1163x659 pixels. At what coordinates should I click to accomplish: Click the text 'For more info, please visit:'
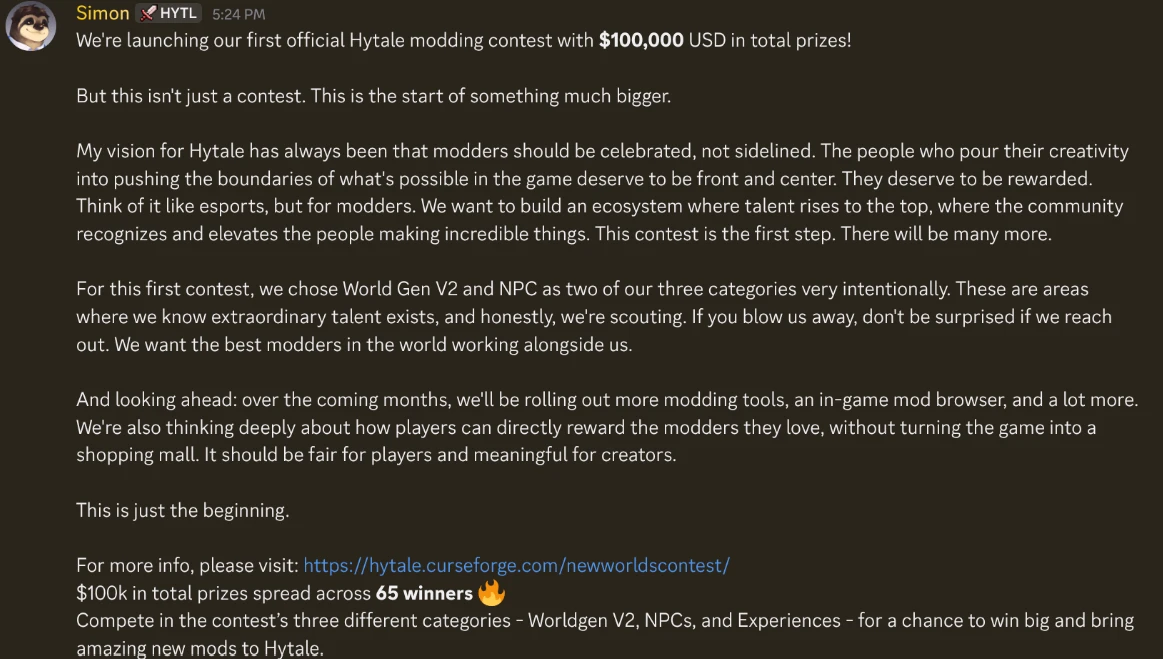[x=187, y=565]
